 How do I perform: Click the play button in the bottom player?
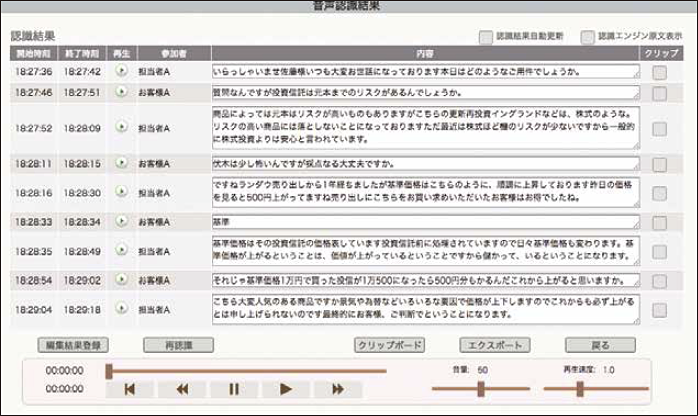[x=285, y=389]
